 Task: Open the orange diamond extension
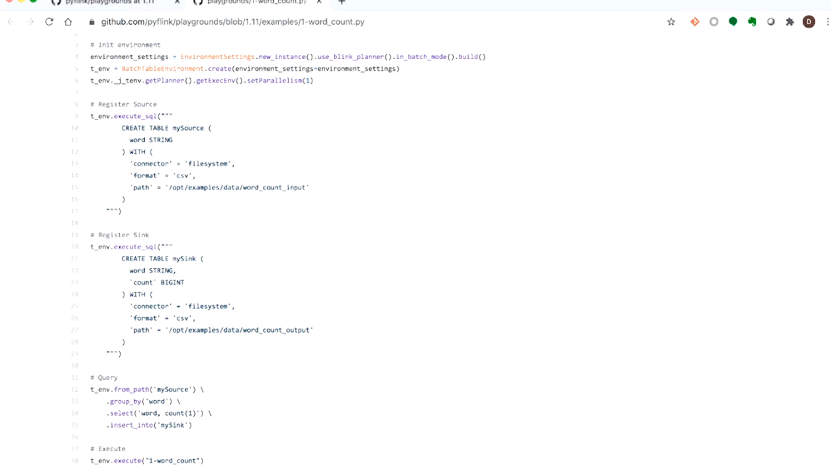tap(695, 22)
